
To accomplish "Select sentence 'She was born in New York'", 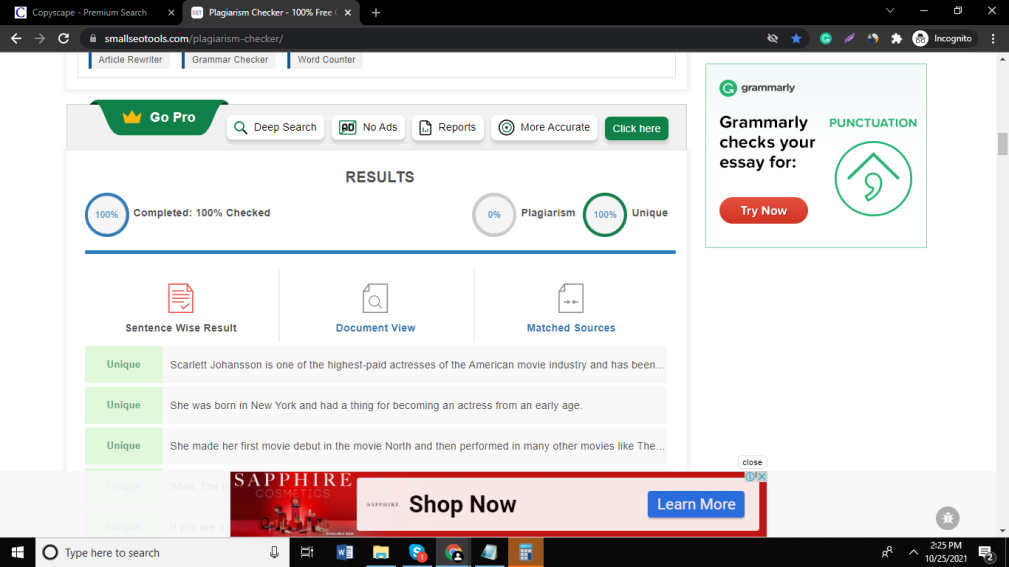I will (x=376, y=405).
